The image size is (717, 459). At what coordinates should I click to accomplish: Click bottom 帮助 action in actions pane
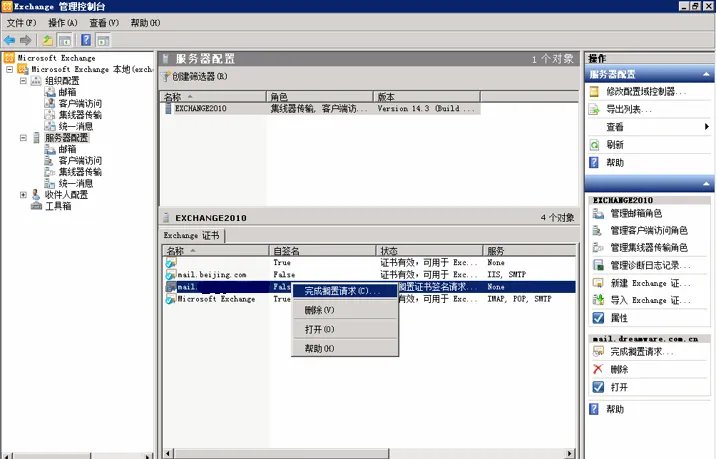615,409
